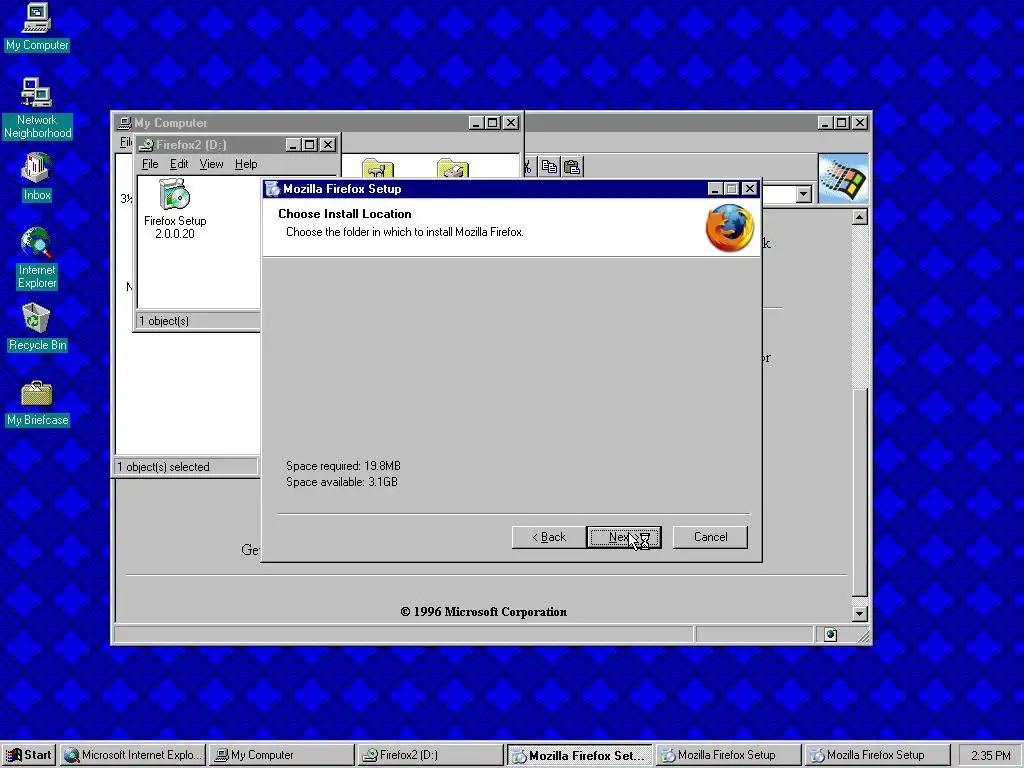Image resolution: width=1024 pixels, height=768 pixels.
Task: Maximize the My Computer window
Action: coord(493,123)
